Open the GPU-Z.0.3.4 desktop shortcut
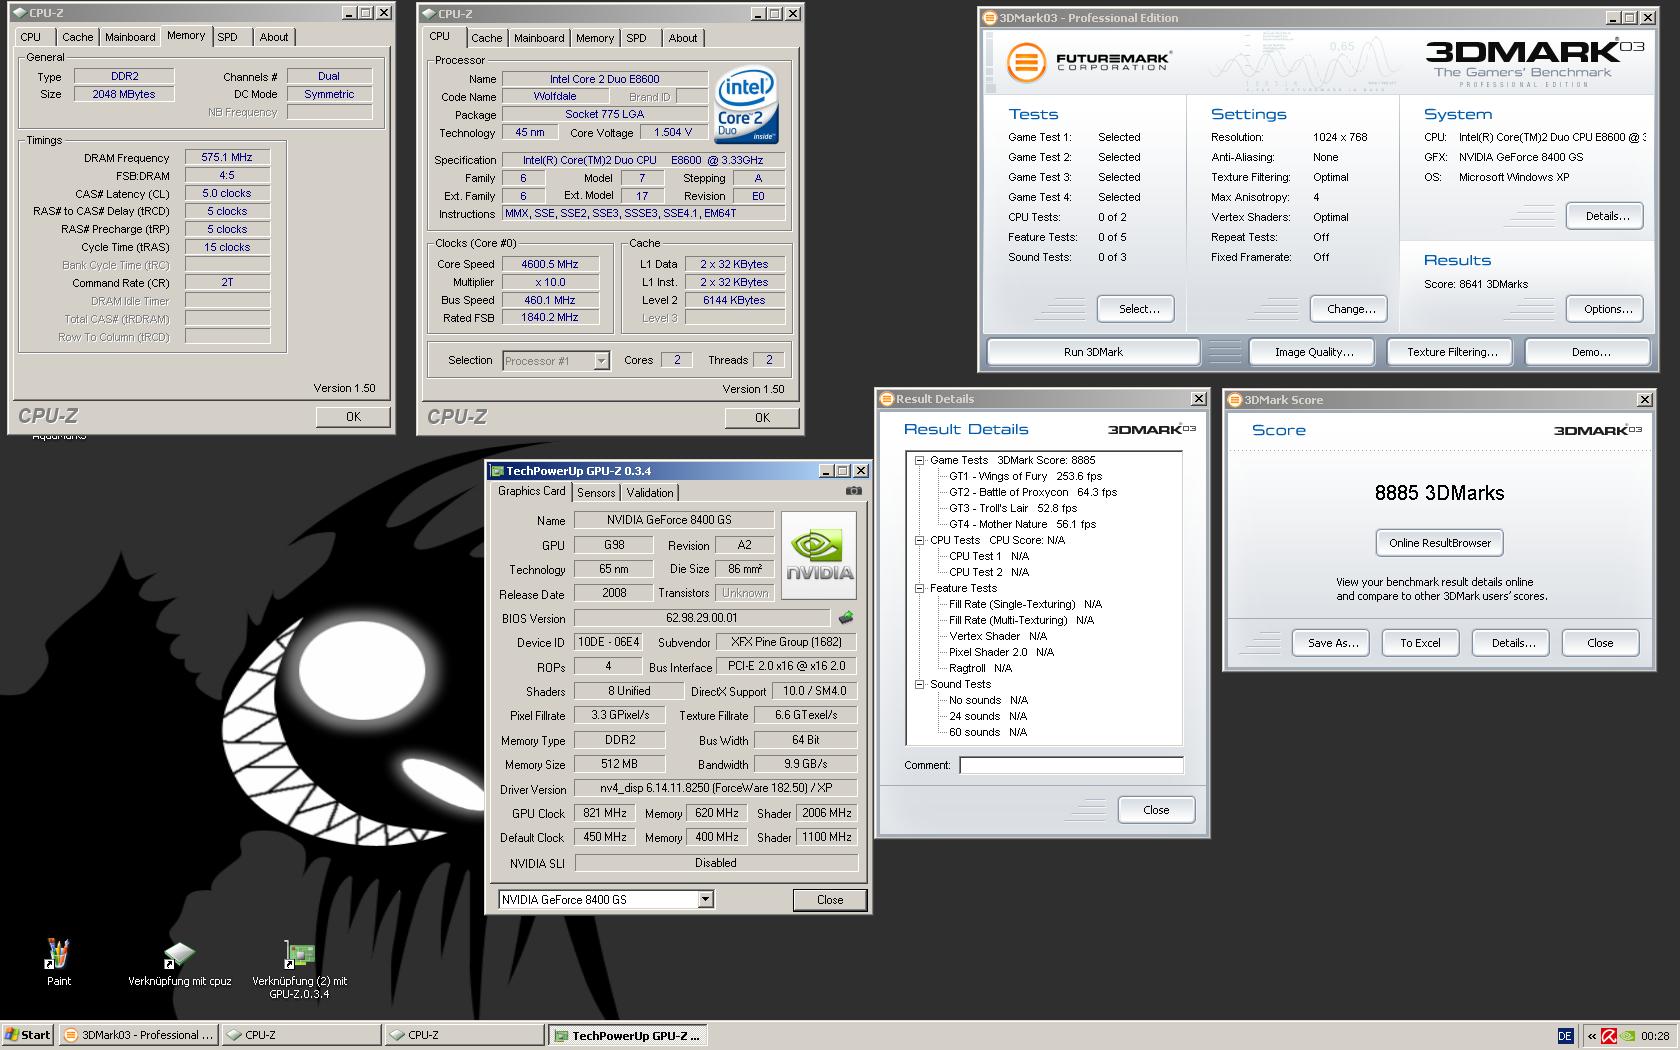1680x1050 pixels. tap(299, 968)
